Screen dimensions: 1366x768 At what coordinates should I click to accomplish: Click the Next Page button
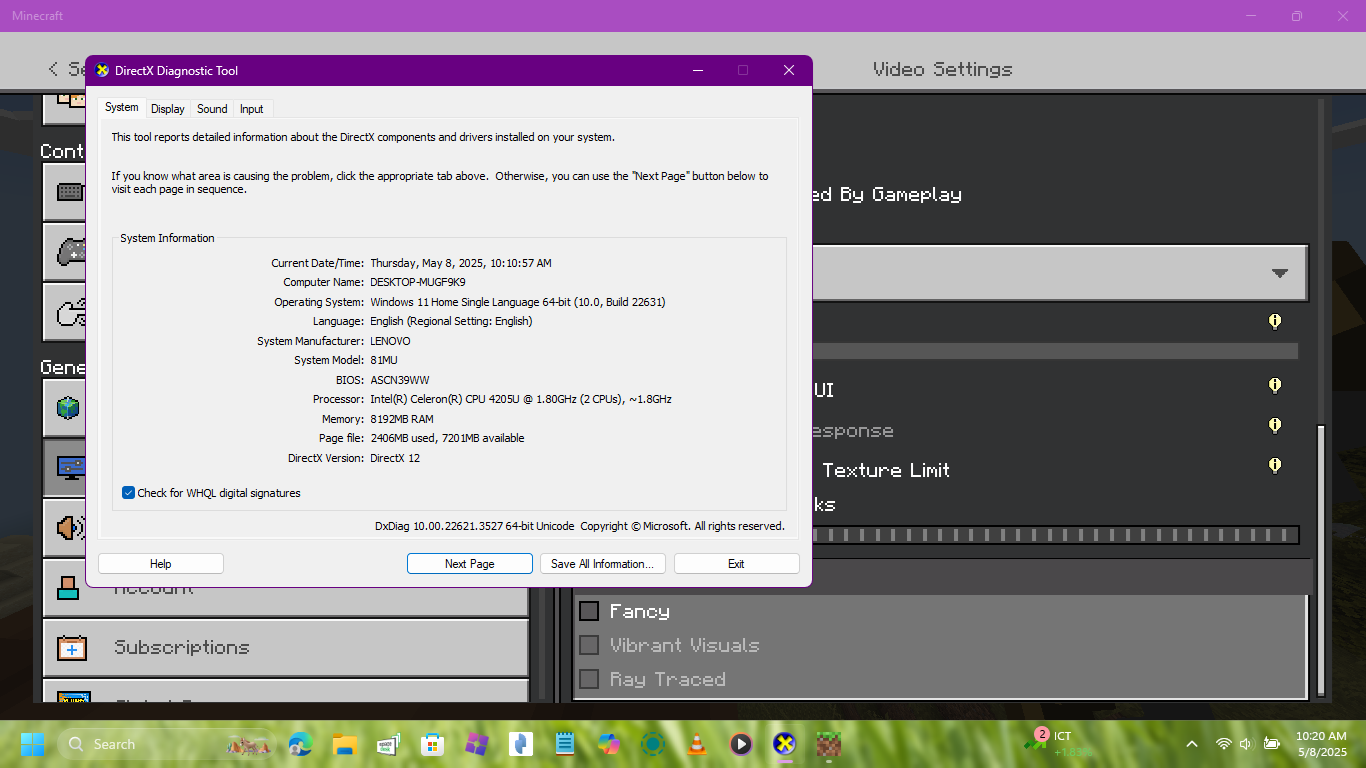tap(469, 564)
